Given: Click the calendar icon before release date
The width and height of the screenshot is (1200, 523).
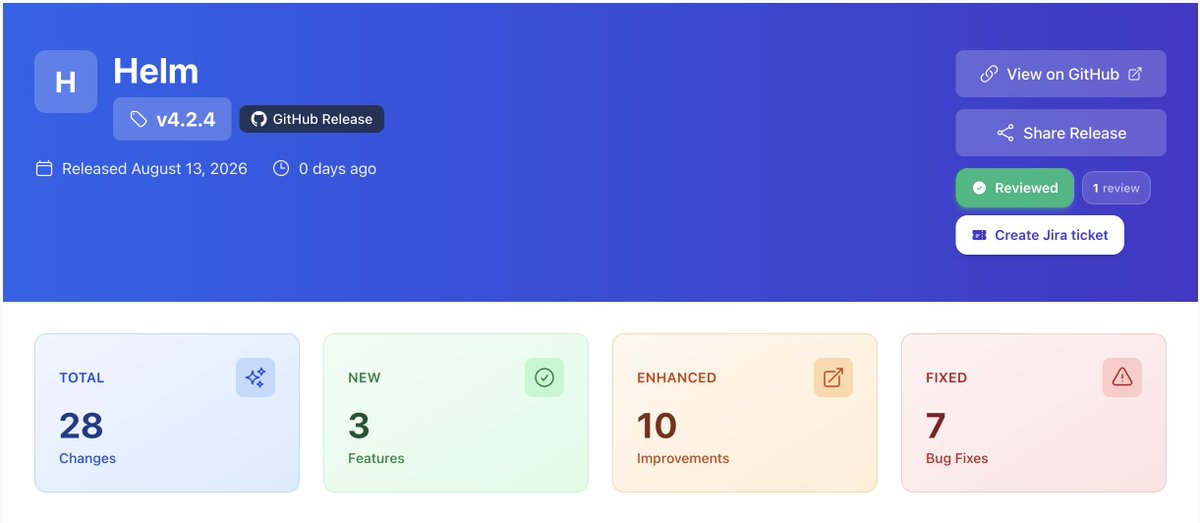Looking at the screenshot, I should pyautogui.click(x=44, y=169).
